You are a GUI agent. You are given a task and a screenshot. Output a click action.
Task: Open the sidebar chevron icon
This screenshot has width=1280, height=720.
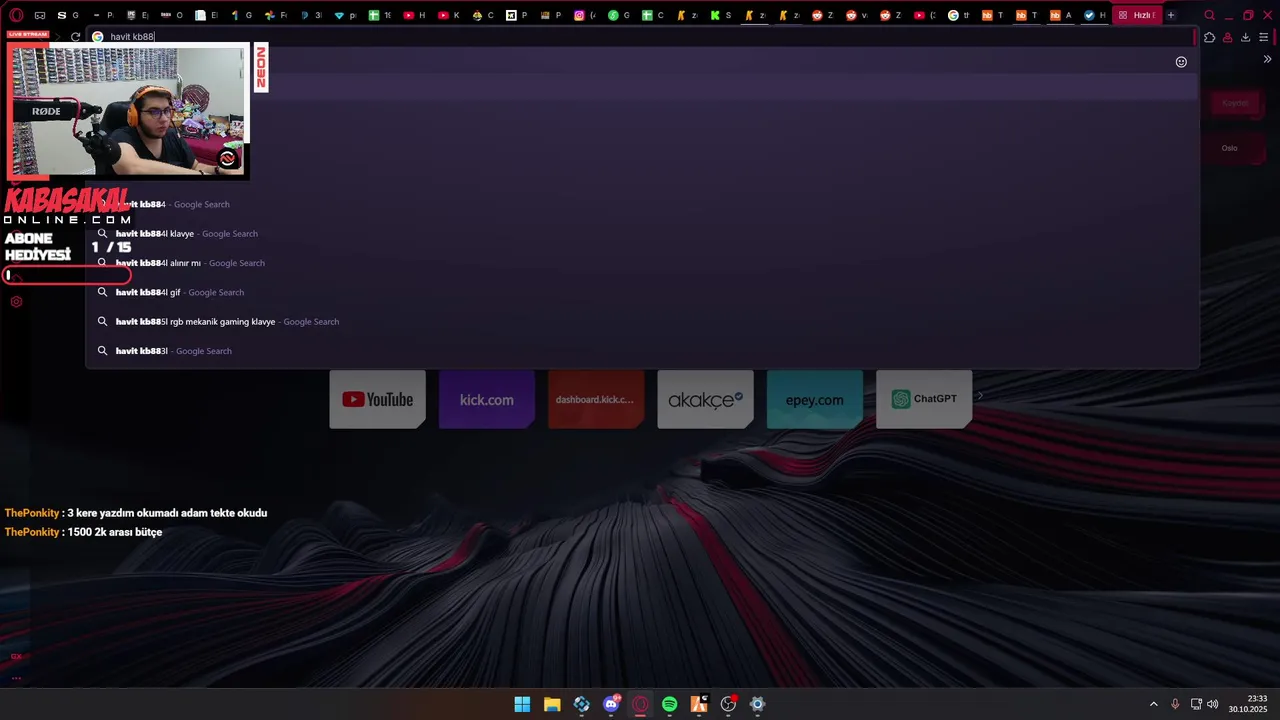click(1267, 59)
